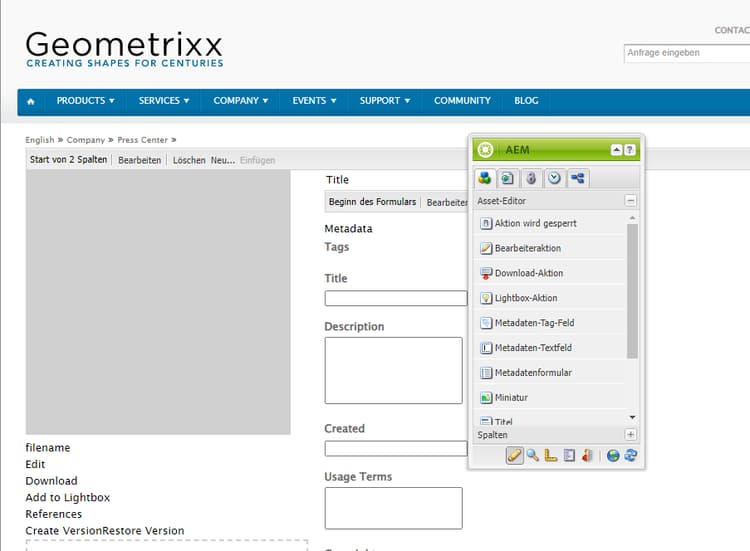Select the Metadaten-Textfeld component icon

pos(485,348)
